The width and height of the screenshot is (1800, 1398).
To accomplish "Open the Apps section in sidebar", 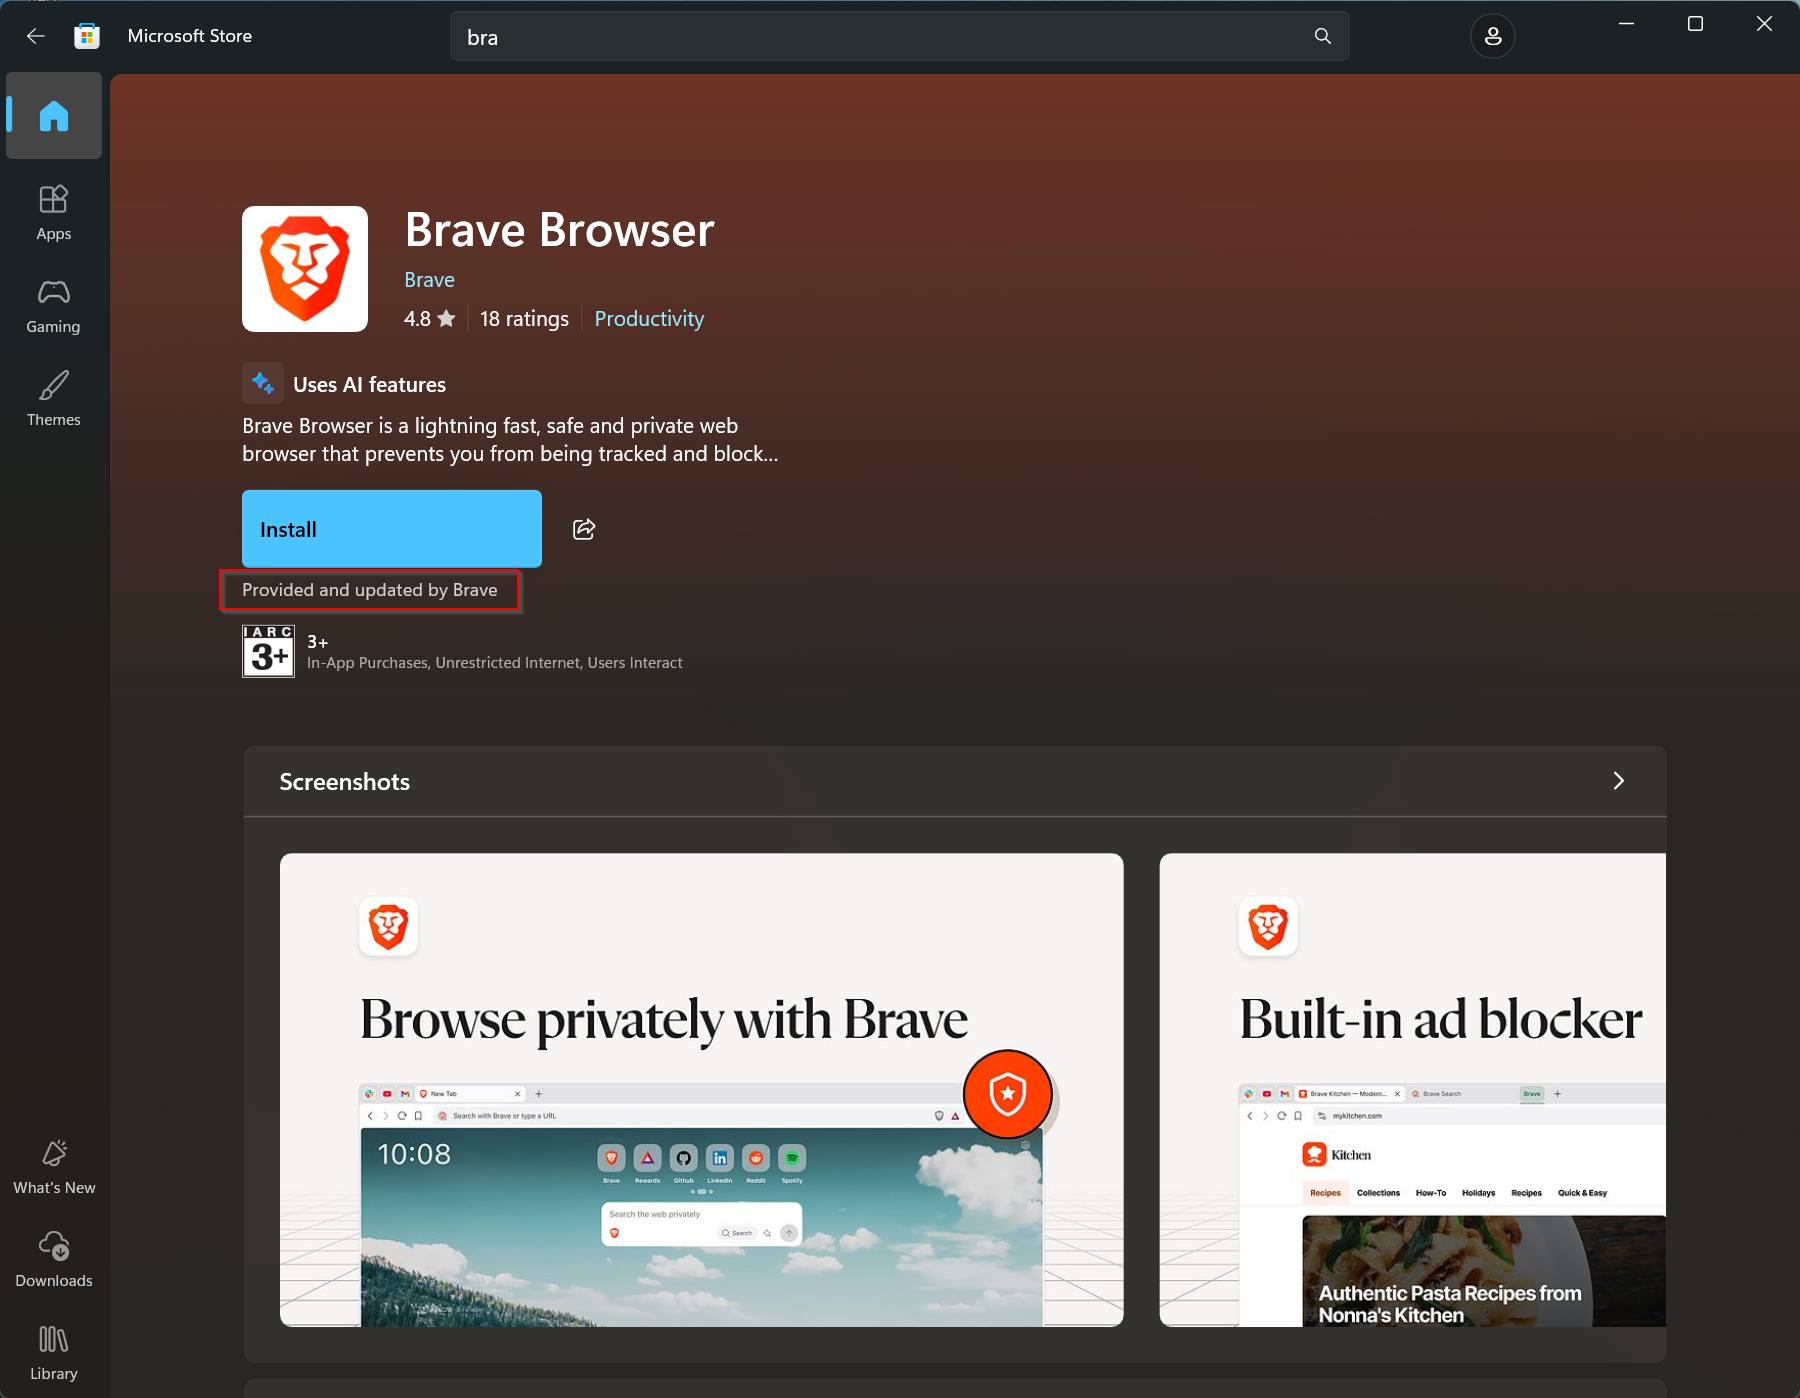I will (54, 212).
